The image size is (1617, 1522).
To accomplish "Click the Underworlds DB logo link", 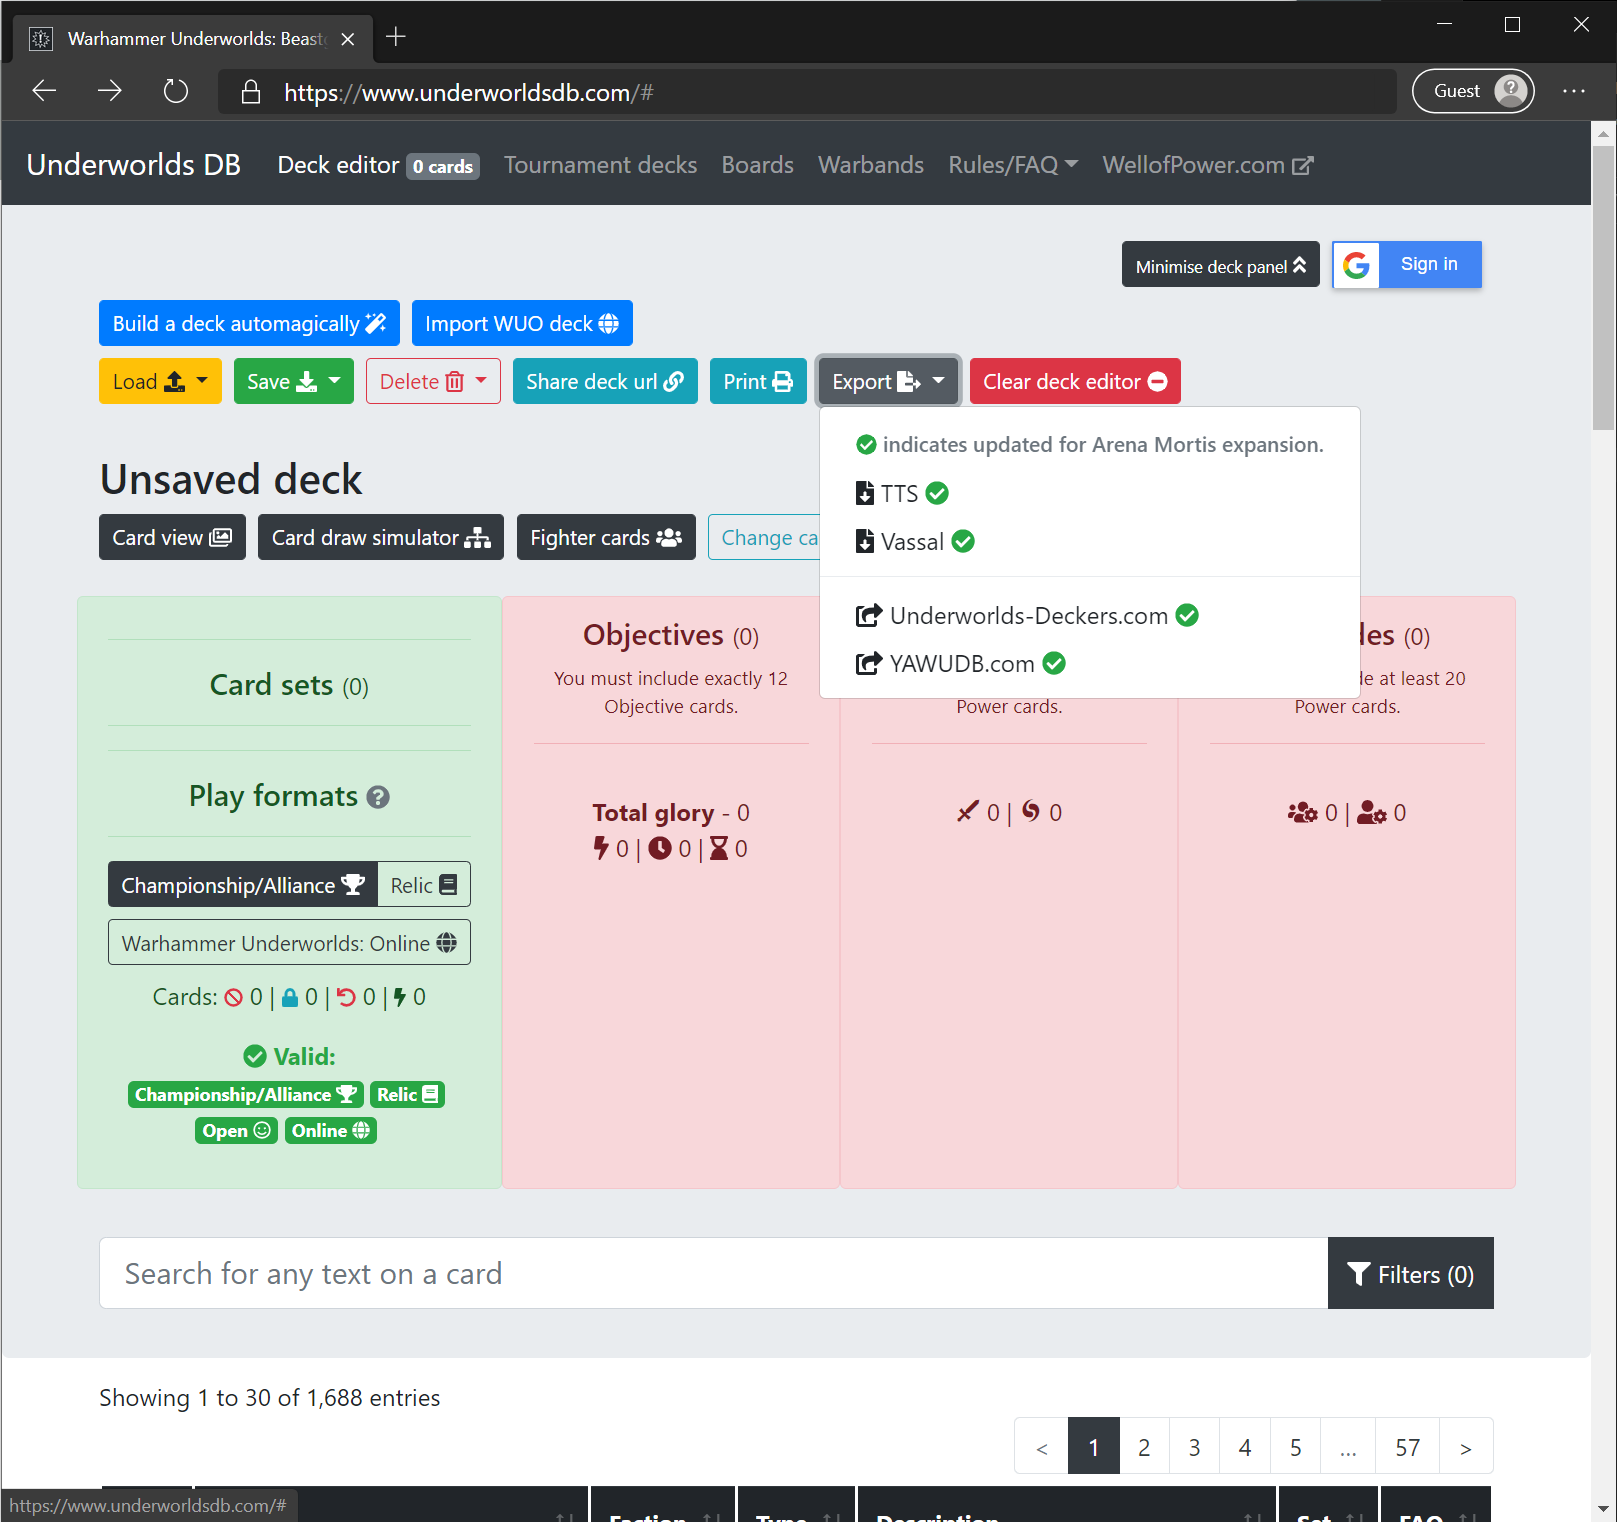I will point(134,164).
